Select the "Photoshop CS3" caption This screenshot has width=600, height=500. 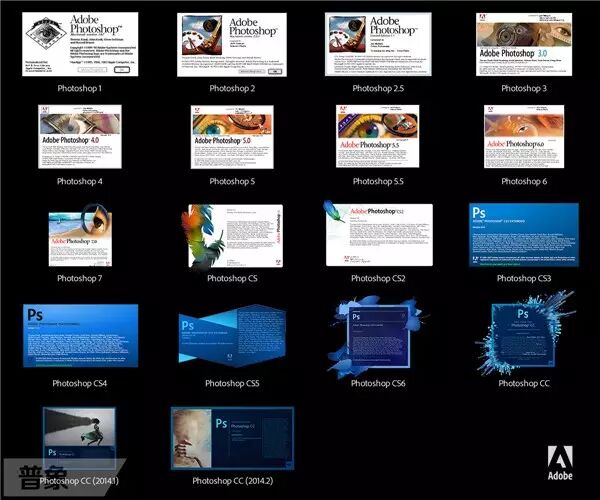tap(524, 279)
